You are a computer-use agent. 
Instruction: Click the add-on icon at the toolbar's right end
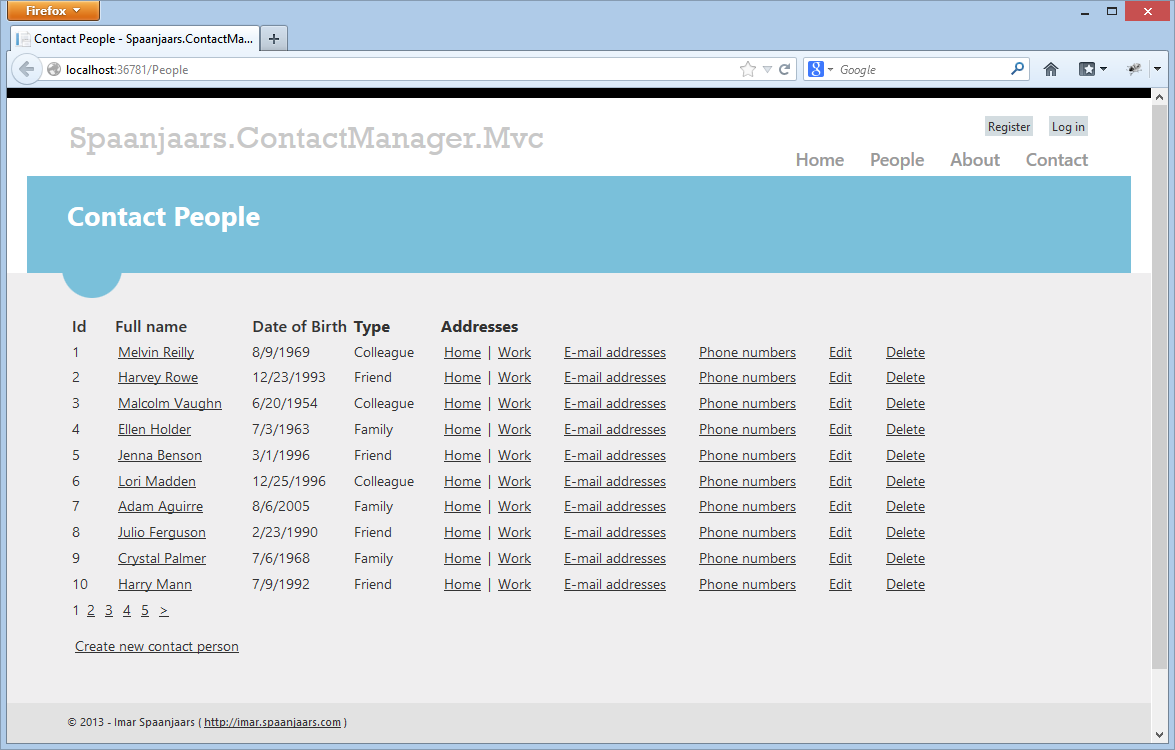tap(1134, 69)
